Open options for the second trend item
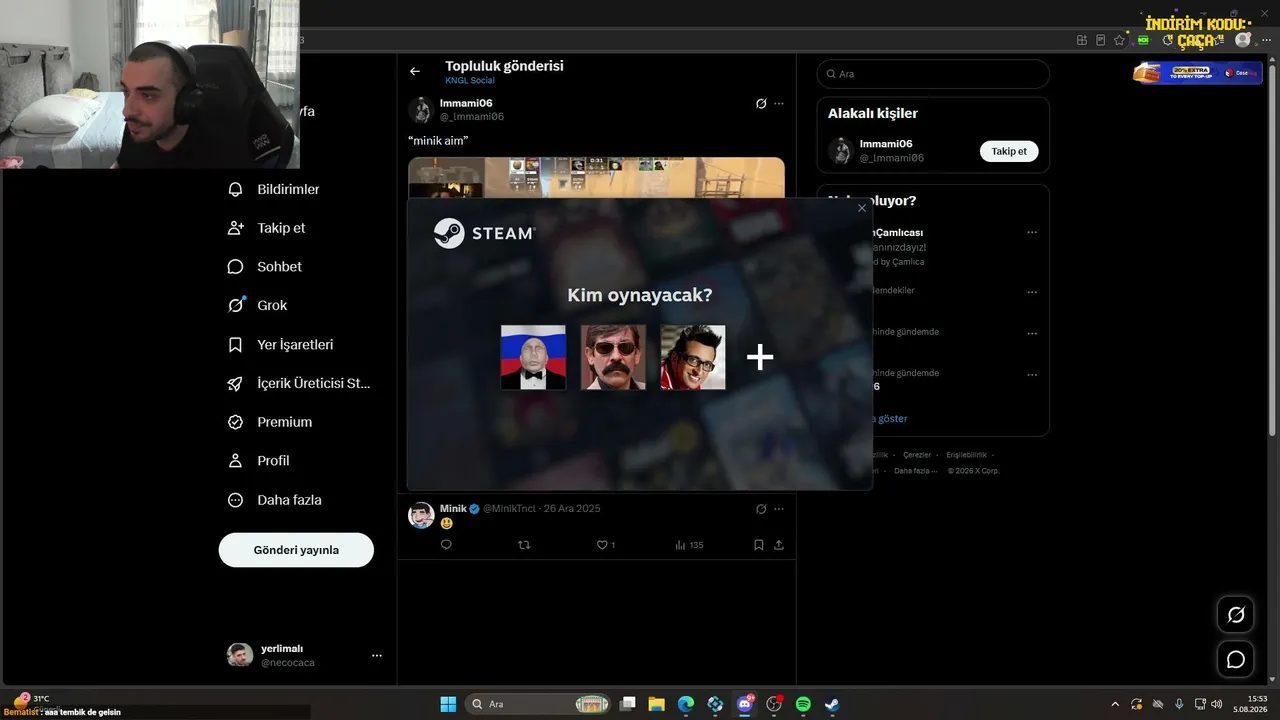 coord(1032,293)
